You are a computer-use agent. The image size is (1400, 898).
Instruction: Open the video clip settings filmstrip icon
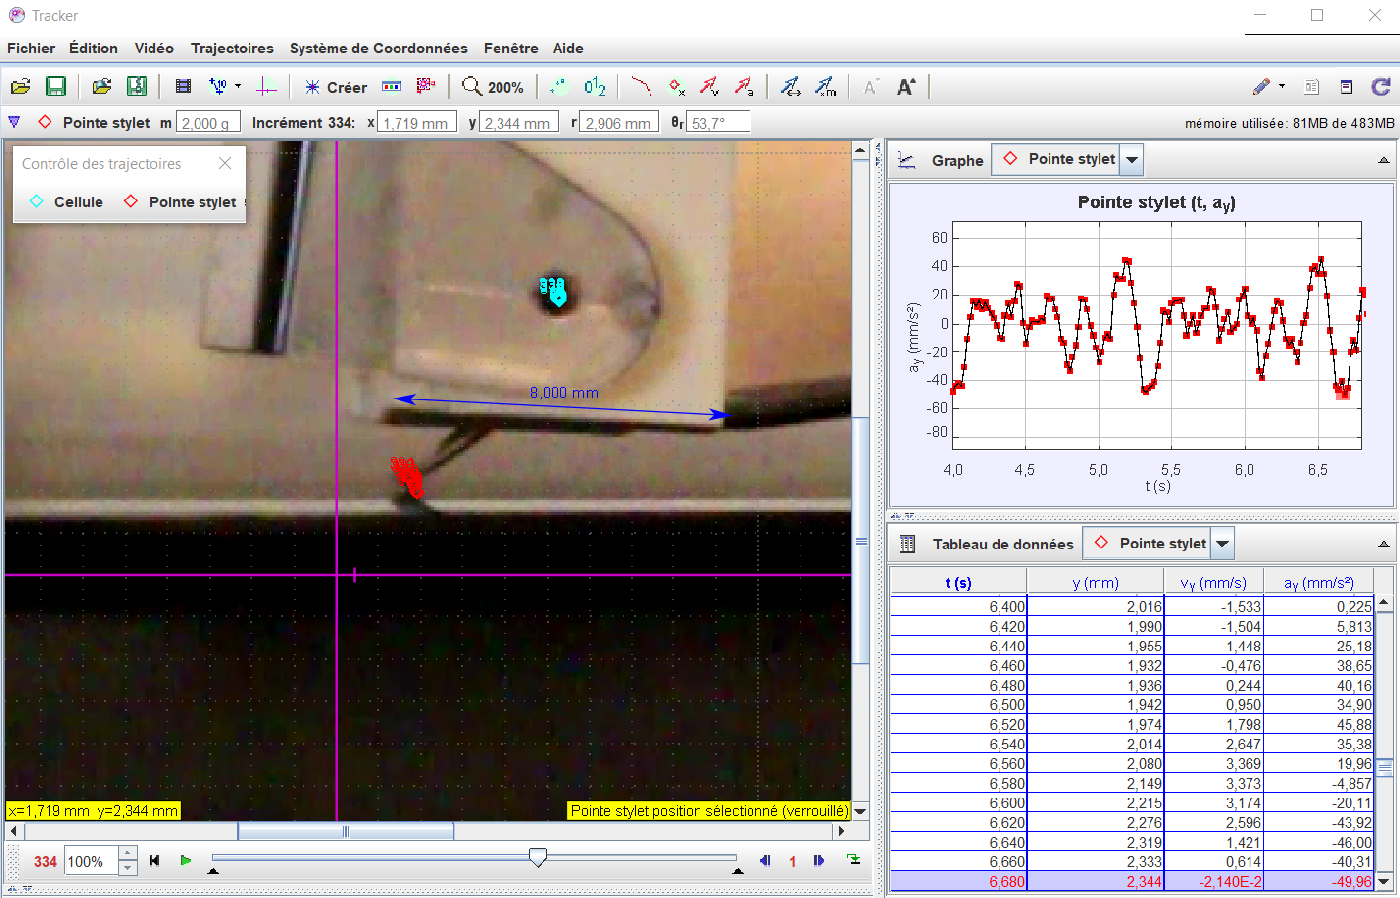[183, 87]
